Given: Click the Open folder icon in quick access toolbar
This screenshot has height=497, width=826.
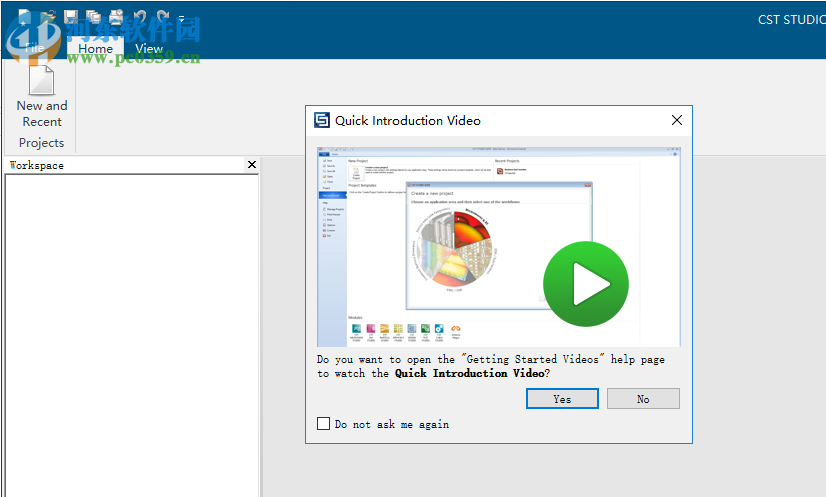Looking at the screenshot, I should click(48, 17).
